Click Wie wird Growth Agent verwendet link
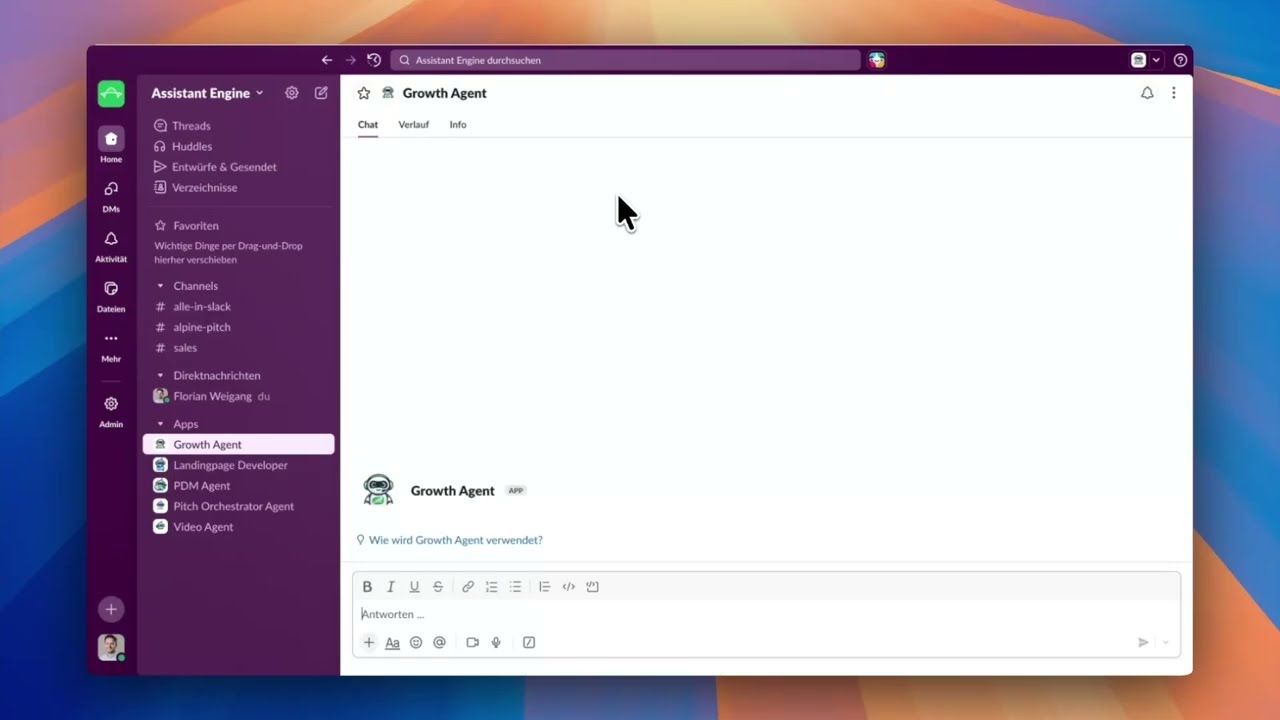Viewport: 1280px width, 720px height. point(456,540)
